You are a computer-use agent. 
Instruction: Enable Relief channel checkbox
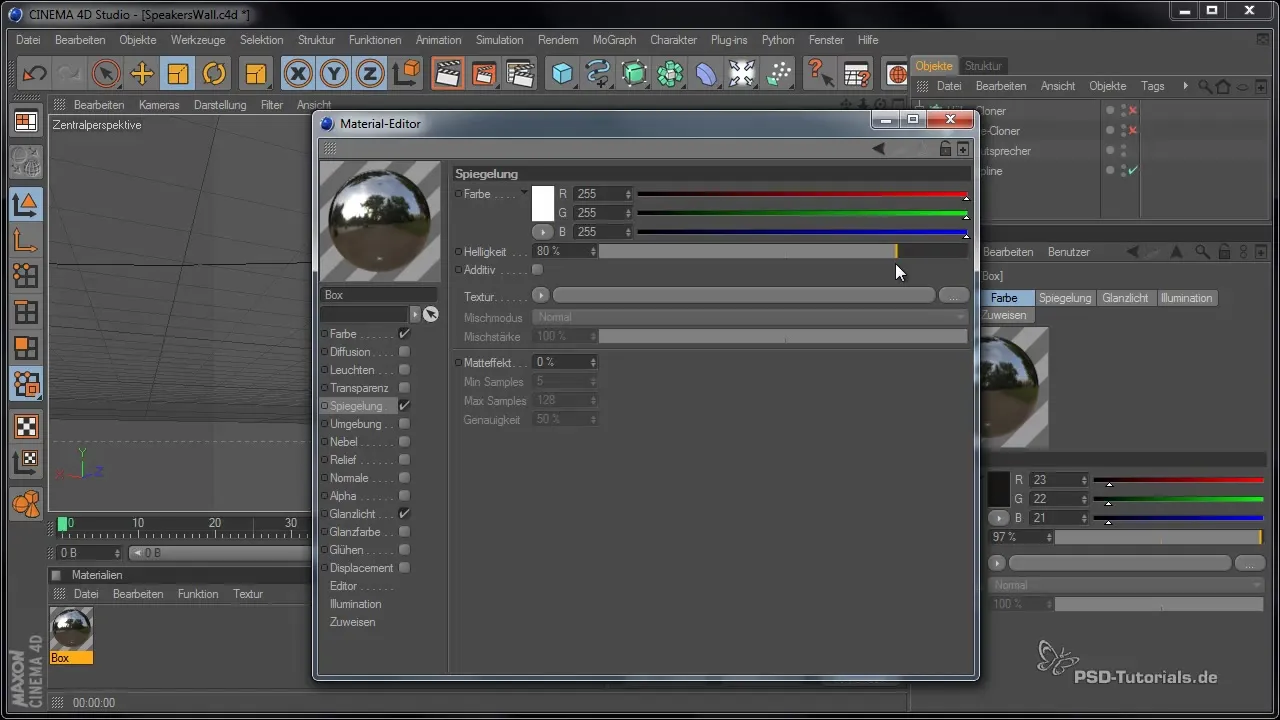[404, 460]
